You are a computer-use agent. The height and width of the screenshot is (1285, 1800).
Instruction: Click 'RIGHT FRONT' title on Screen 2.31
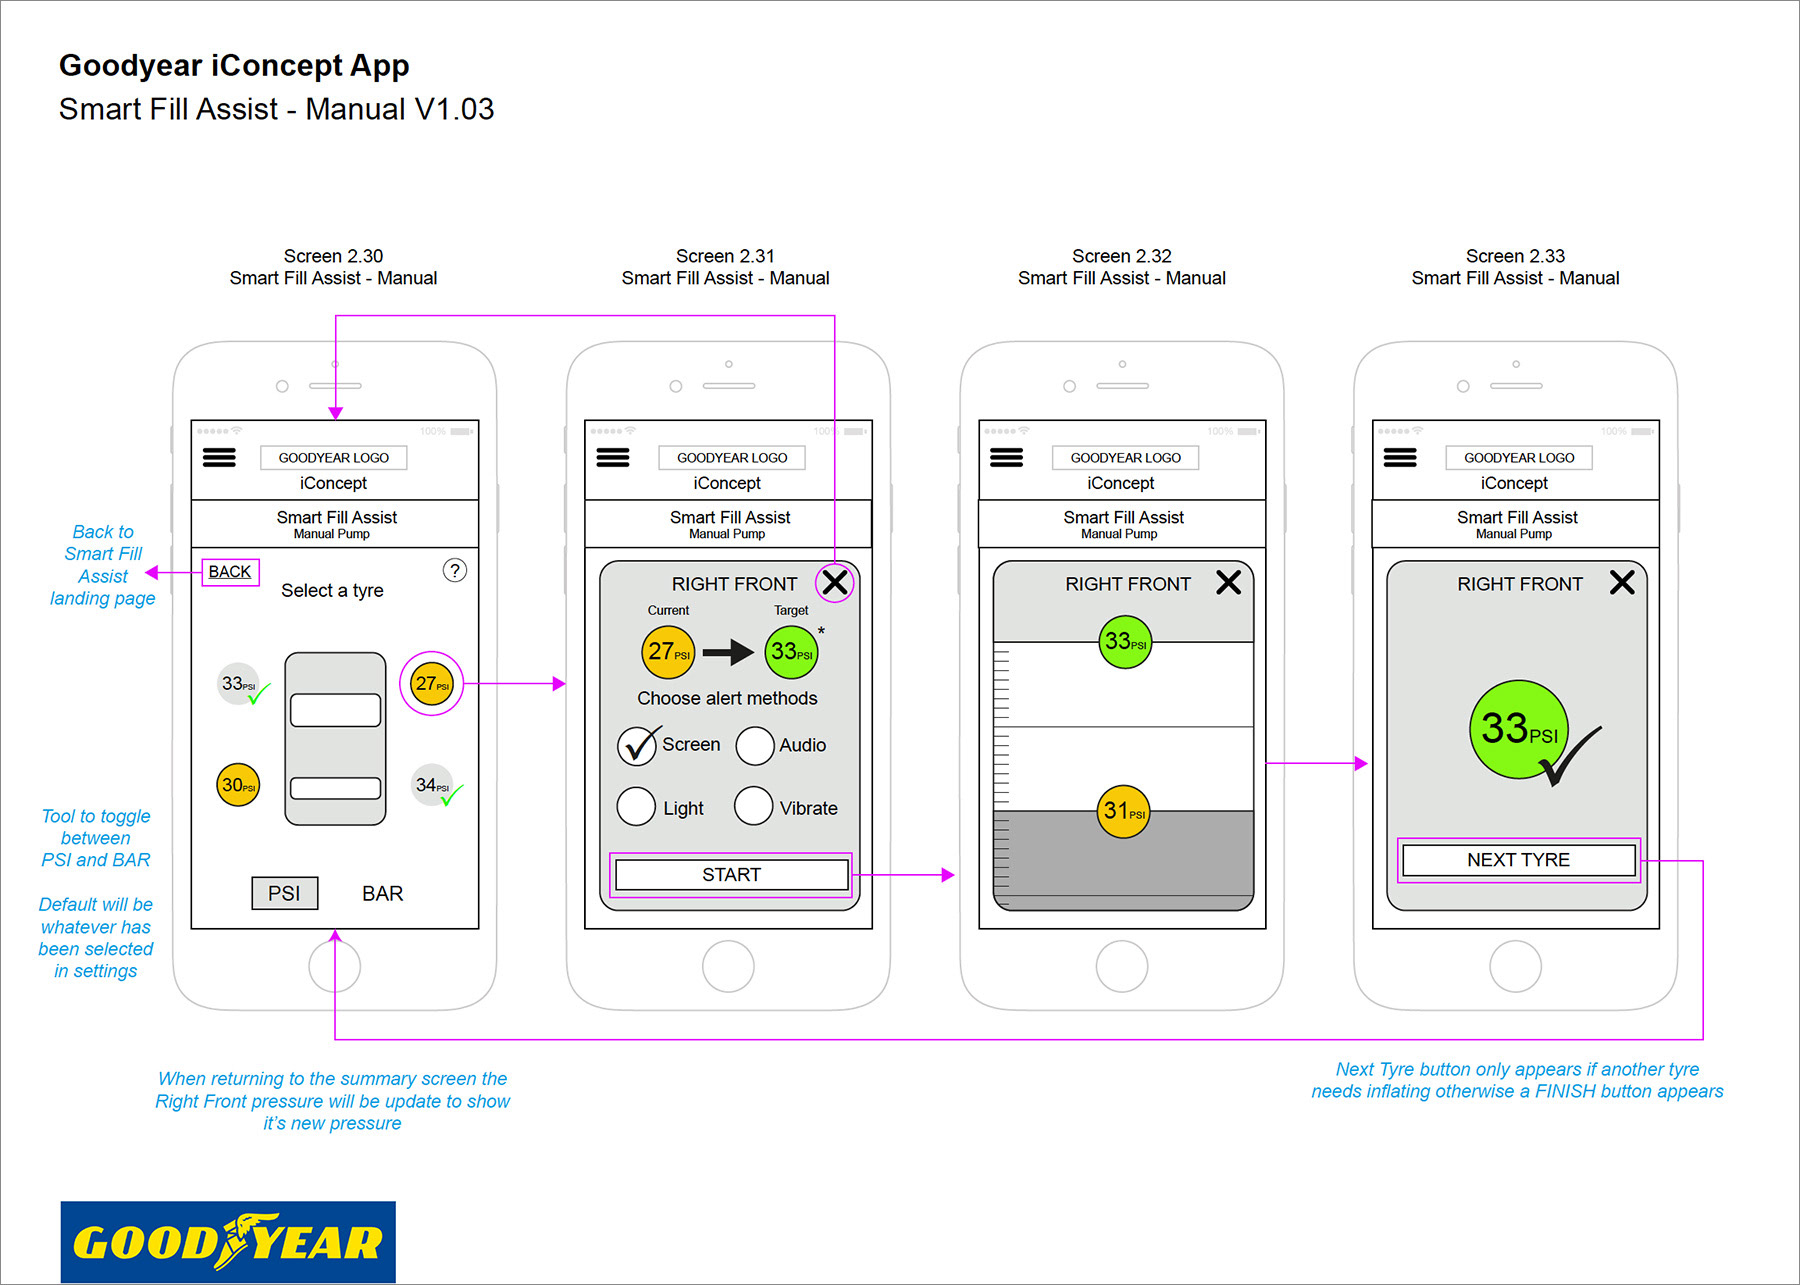tap(734, 584)
